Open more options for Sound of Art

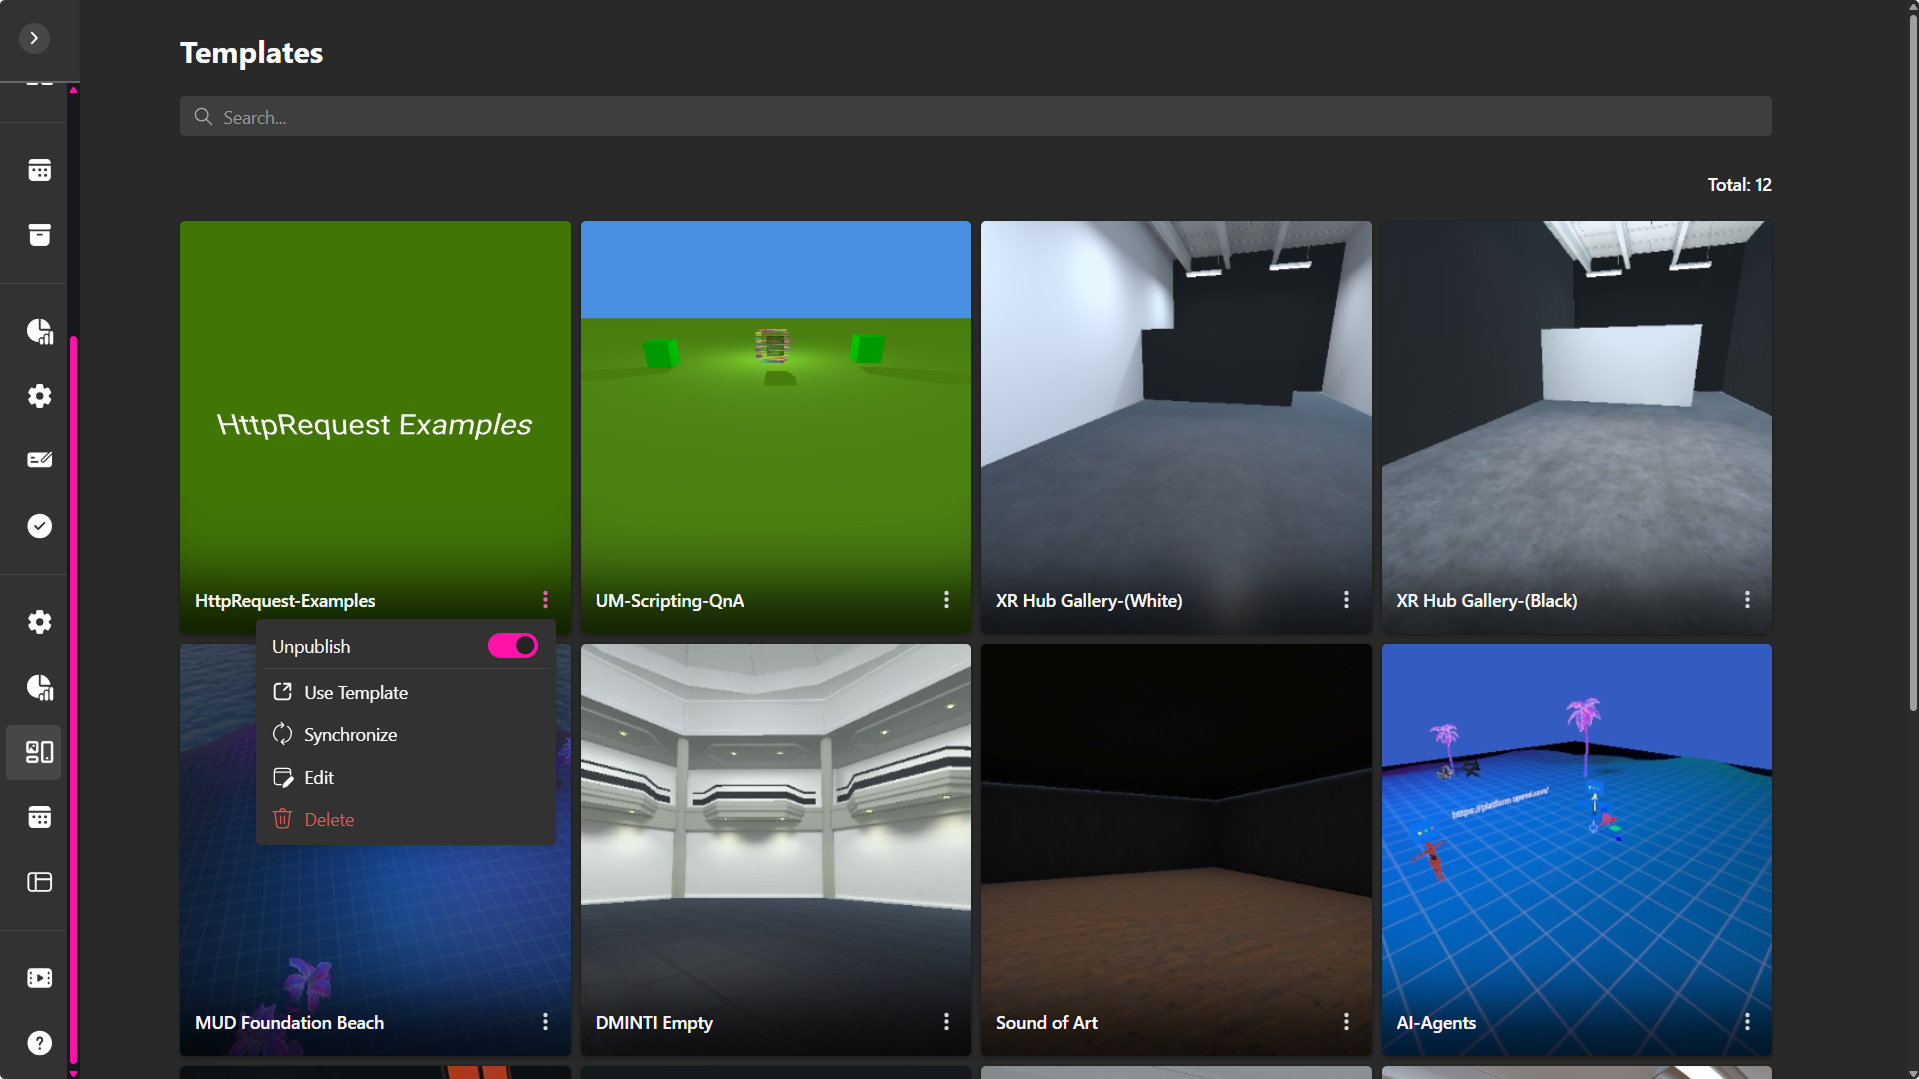[1346, 1022]
